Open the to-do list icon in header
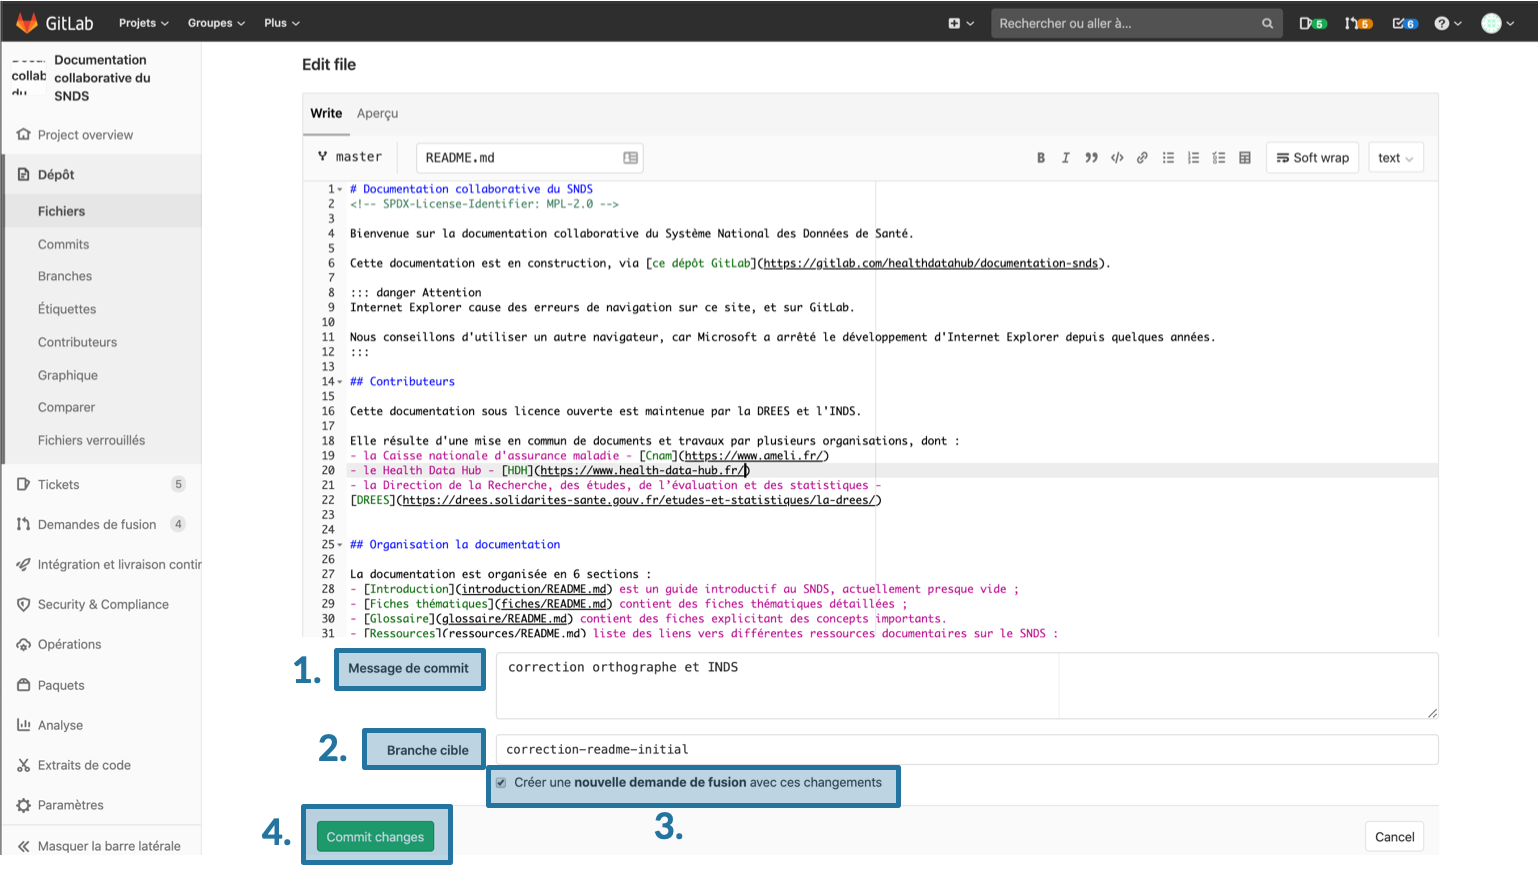Screen dimensions: 1538x874 [x=1404, y=23]
